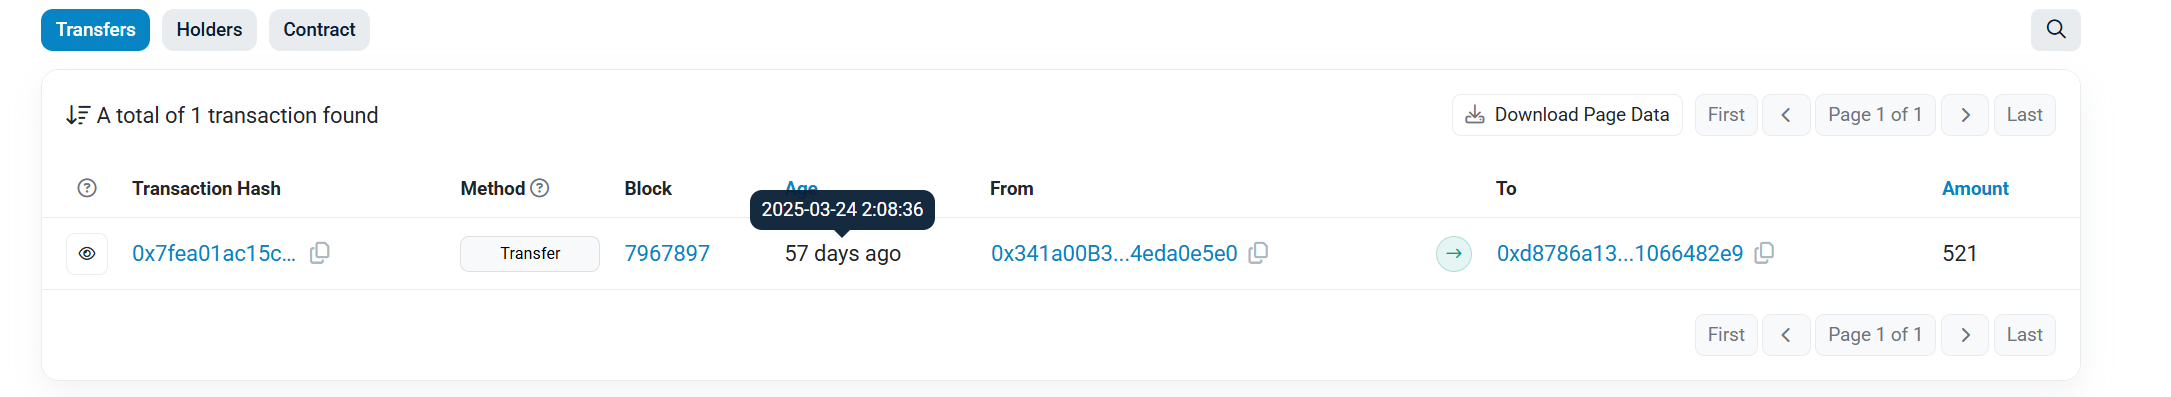Go to next page using bottom chevron
This screenshot has height=397, width=2171.
1965,335
